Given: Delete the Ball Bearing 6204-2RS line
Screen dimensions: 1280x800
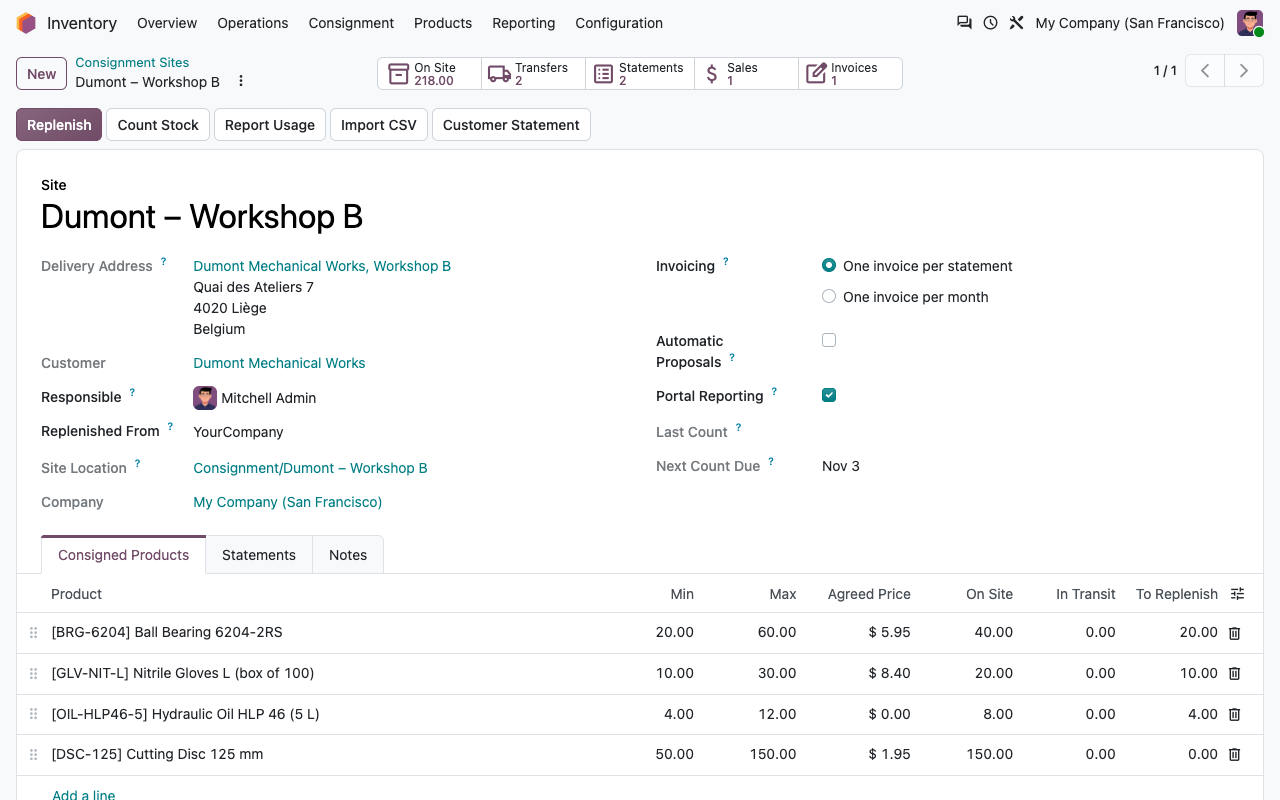Looking at the screenshot, I should (1234, 633).
